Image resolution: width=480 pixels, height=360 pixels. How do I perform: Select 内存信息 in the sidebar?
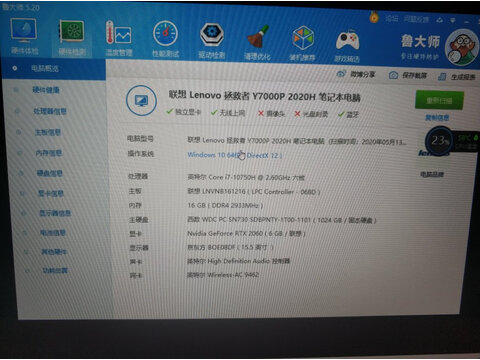pyautogui.click(x=49, y=153)
